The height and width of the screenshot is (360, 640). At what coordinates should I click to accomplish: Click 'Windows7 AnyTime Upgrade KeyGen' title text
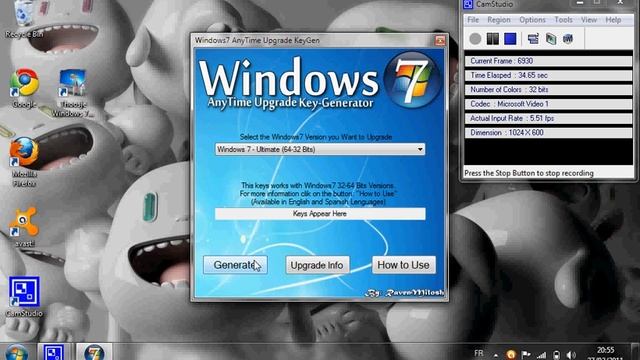[x=257, y=40]
